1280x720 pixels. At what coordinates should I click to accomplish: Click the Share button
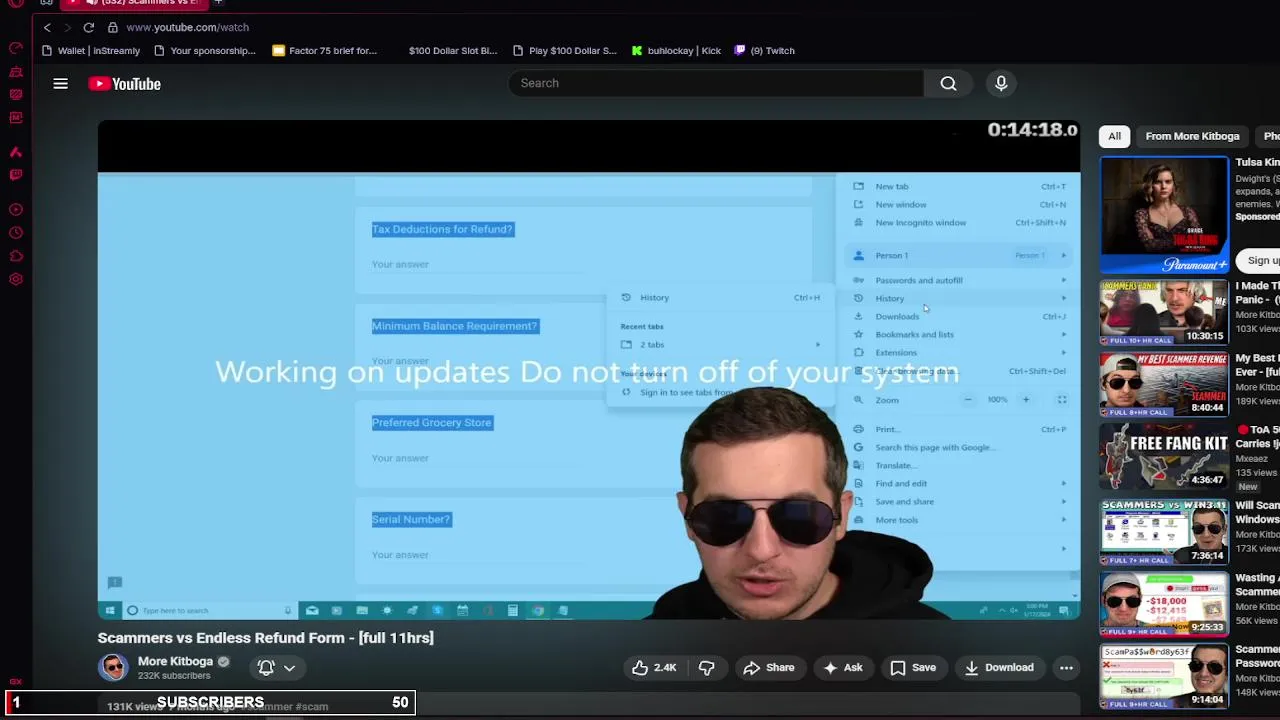tap(768, 668)
